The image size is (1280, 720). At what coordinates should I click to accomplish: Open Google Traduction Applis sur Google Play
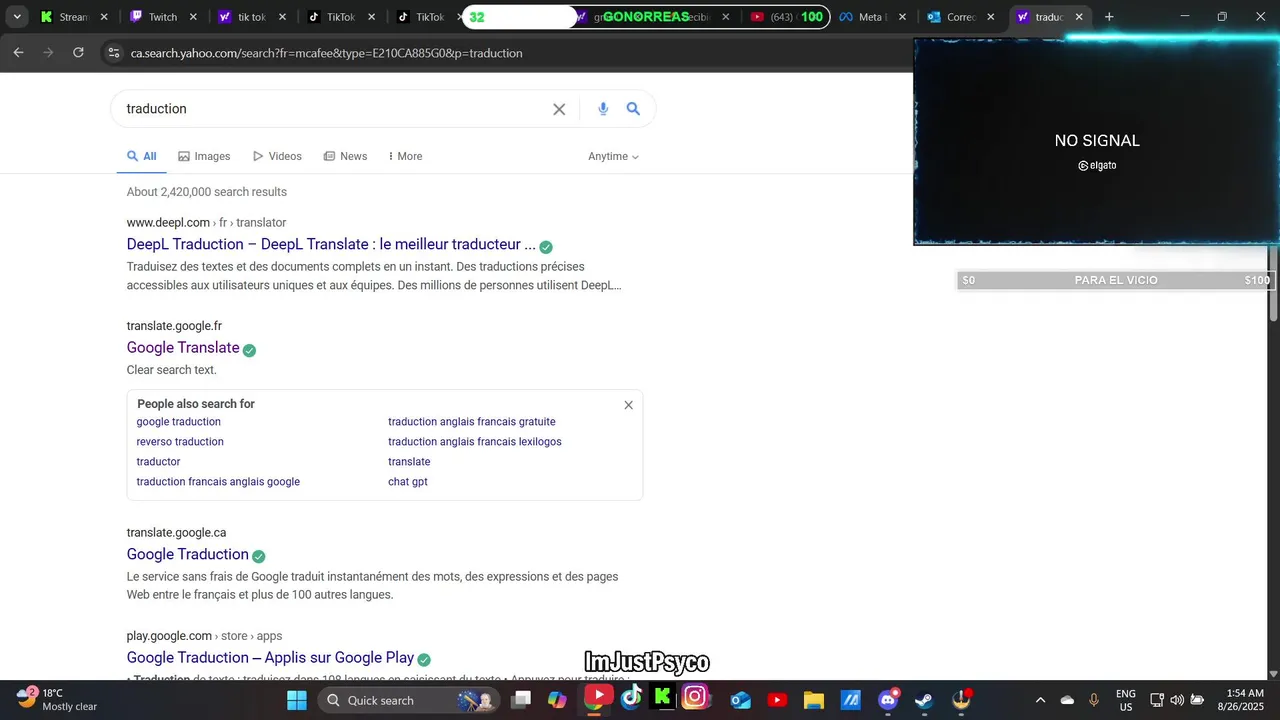[270, 657]
